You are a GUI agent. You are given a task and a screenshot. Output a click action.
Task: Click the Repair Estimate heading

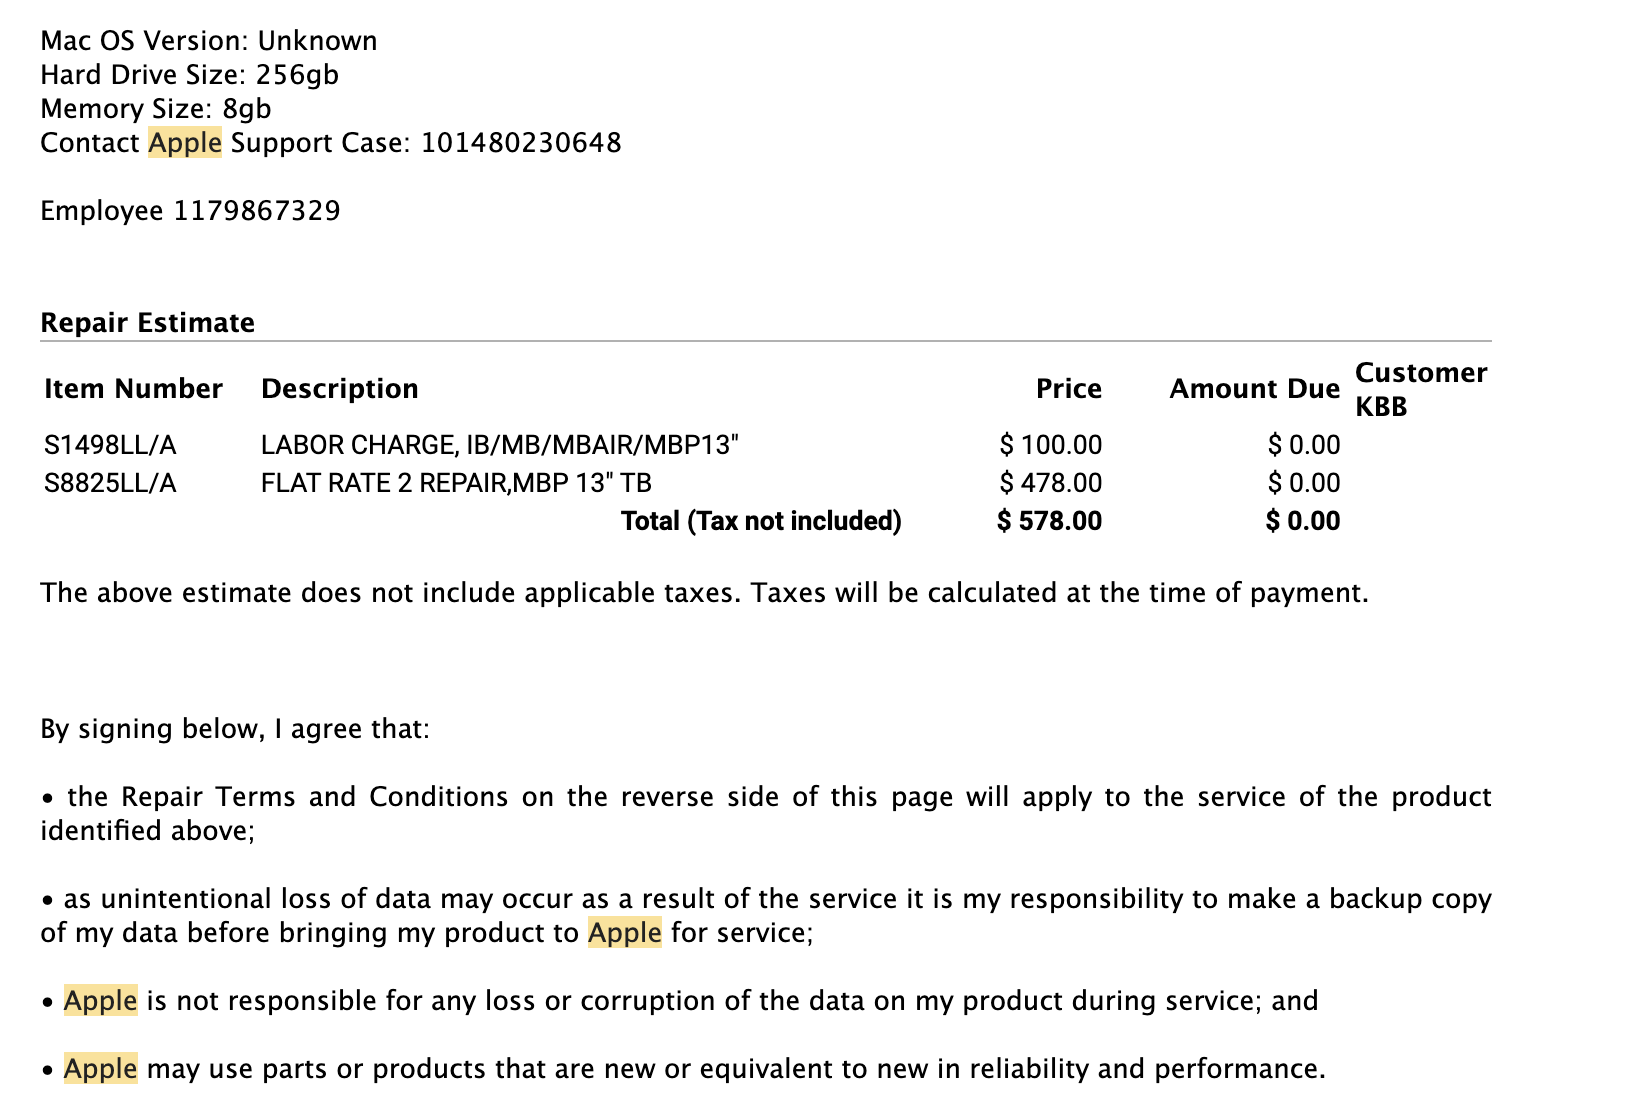(147, 323)
